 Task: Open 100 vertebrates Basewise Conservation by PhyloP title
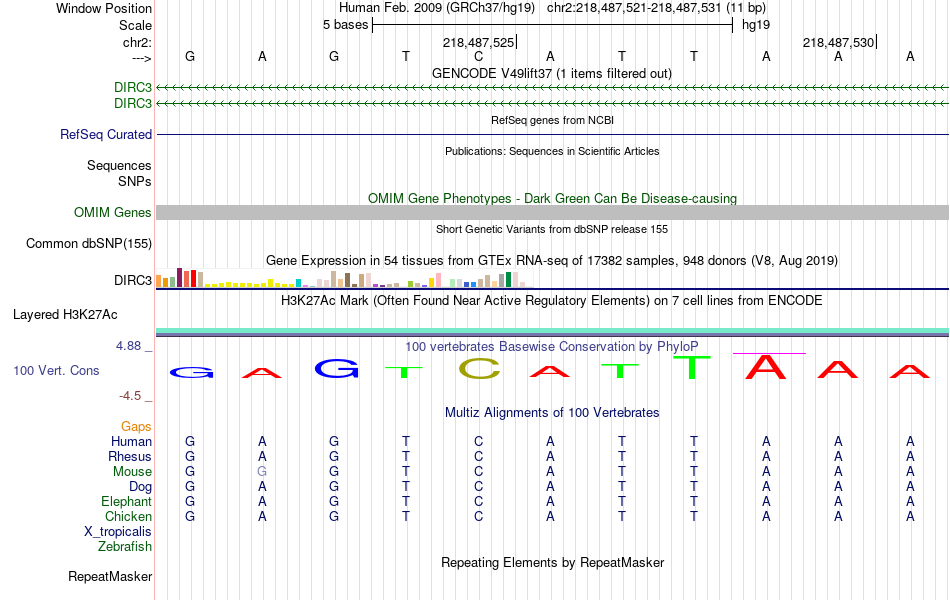(552, 347)
